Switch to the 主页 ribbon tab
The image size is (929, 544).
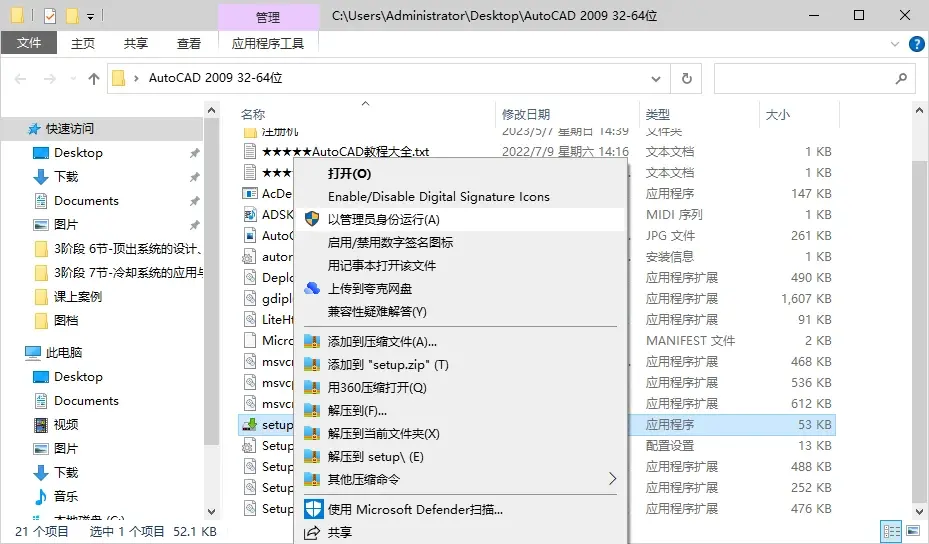pos(83,43)
